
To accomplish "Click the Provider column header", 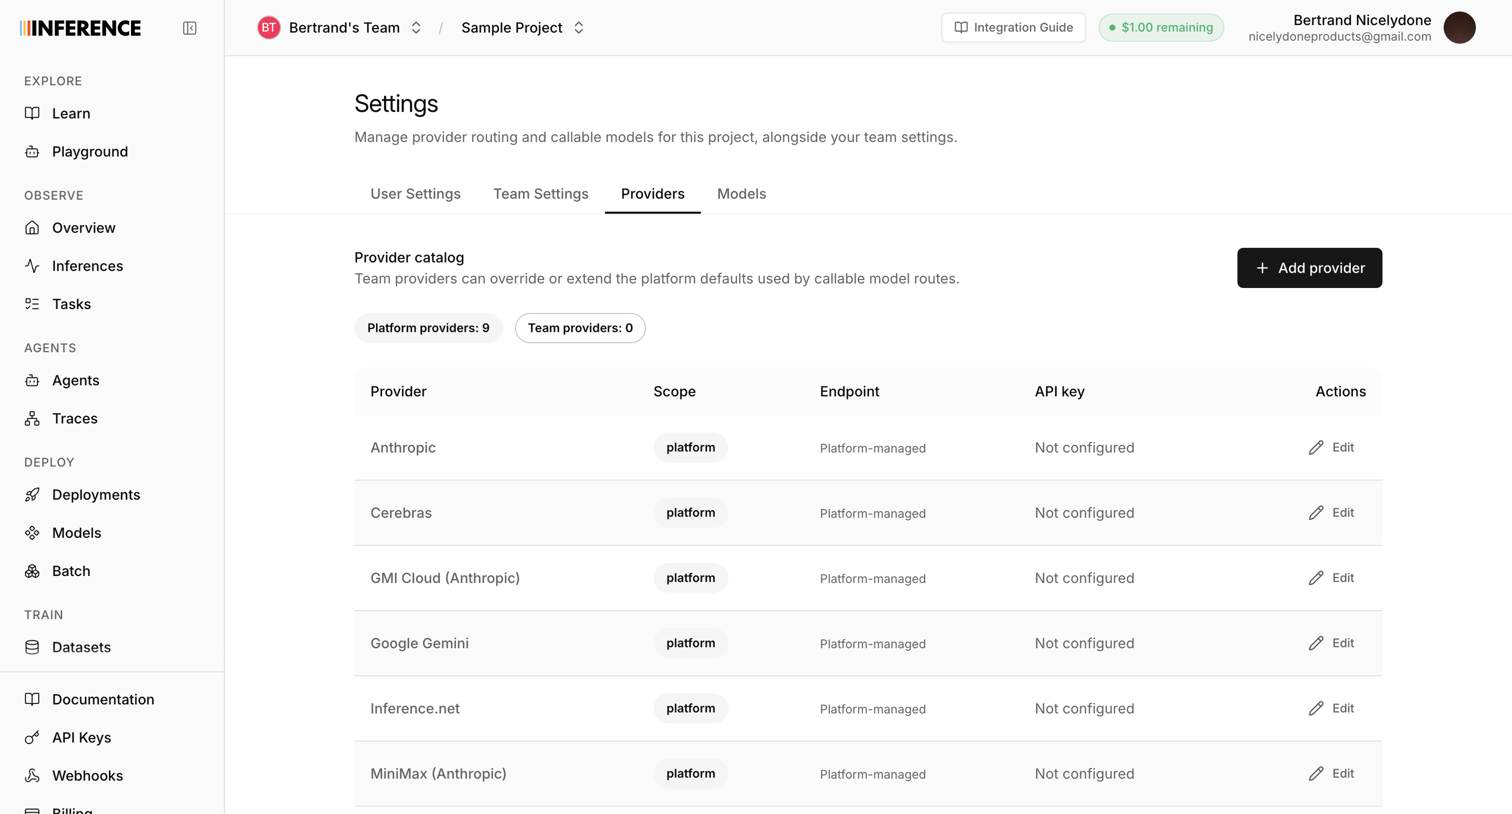I will (x=398, y=391).
